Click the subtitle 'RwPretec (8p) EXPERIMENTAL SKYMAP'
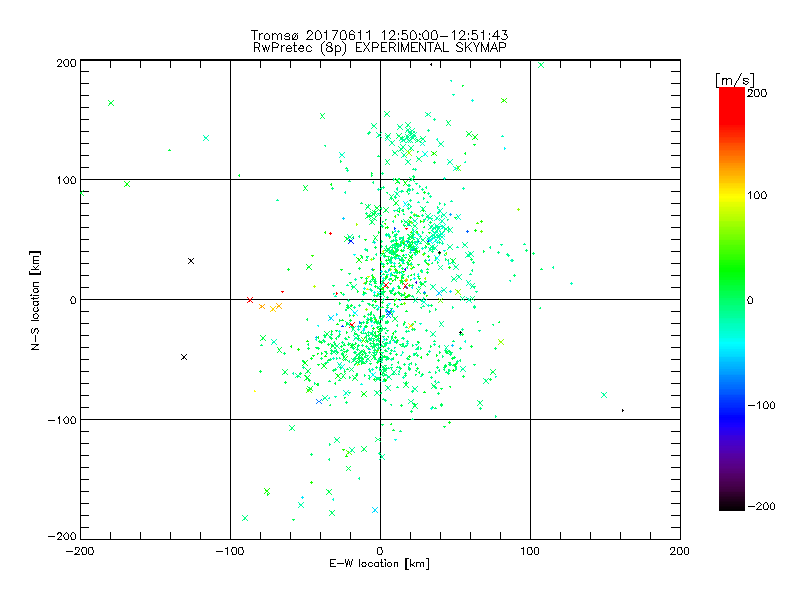The width and height of the screenshot is (800, 600). click(380, 48)
